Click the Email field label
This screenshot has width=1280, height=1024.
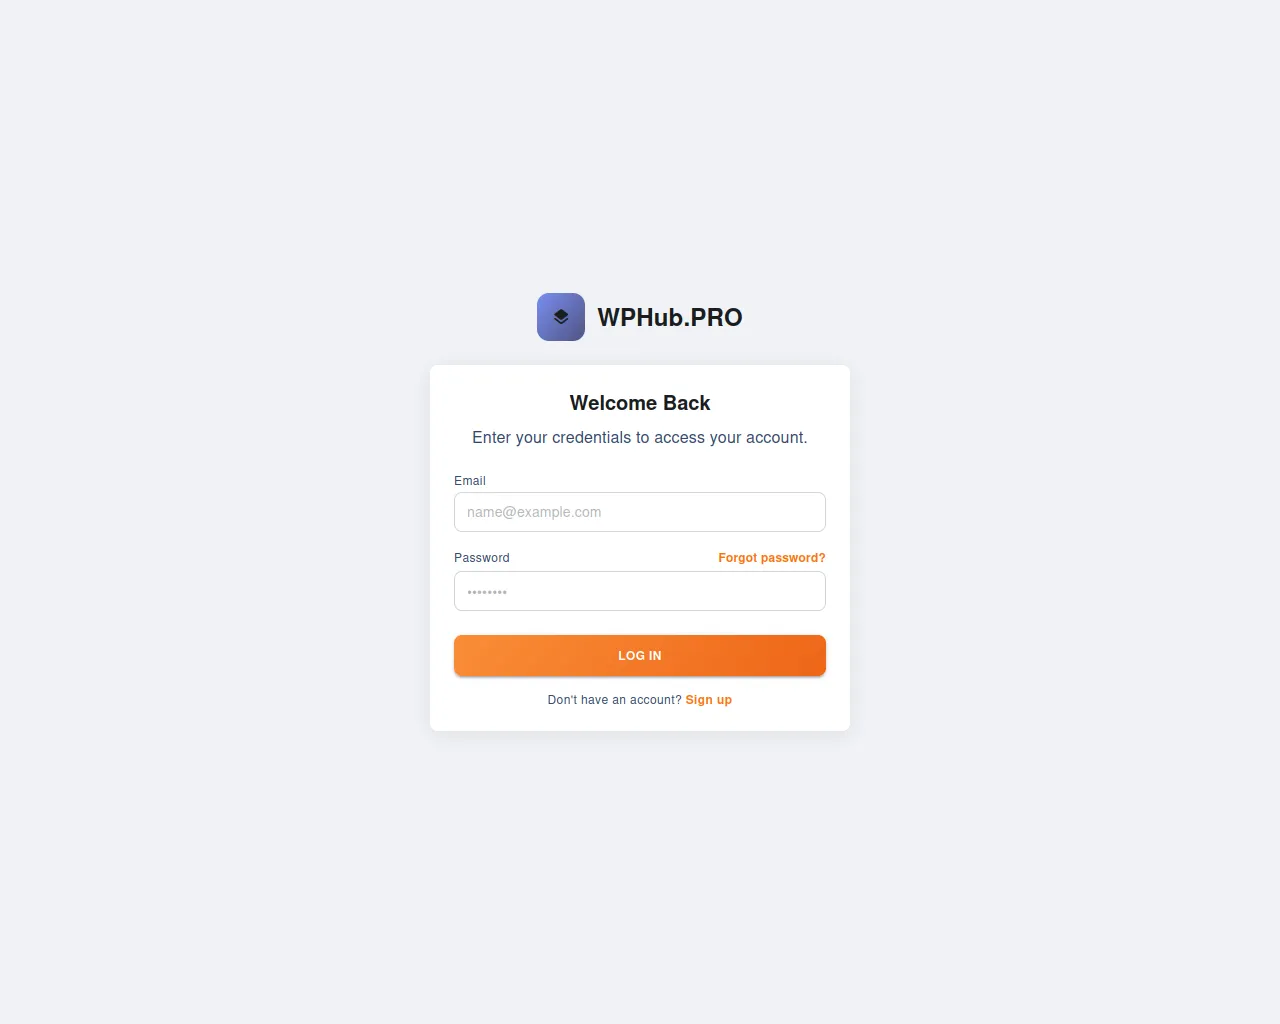pos(470,481)
